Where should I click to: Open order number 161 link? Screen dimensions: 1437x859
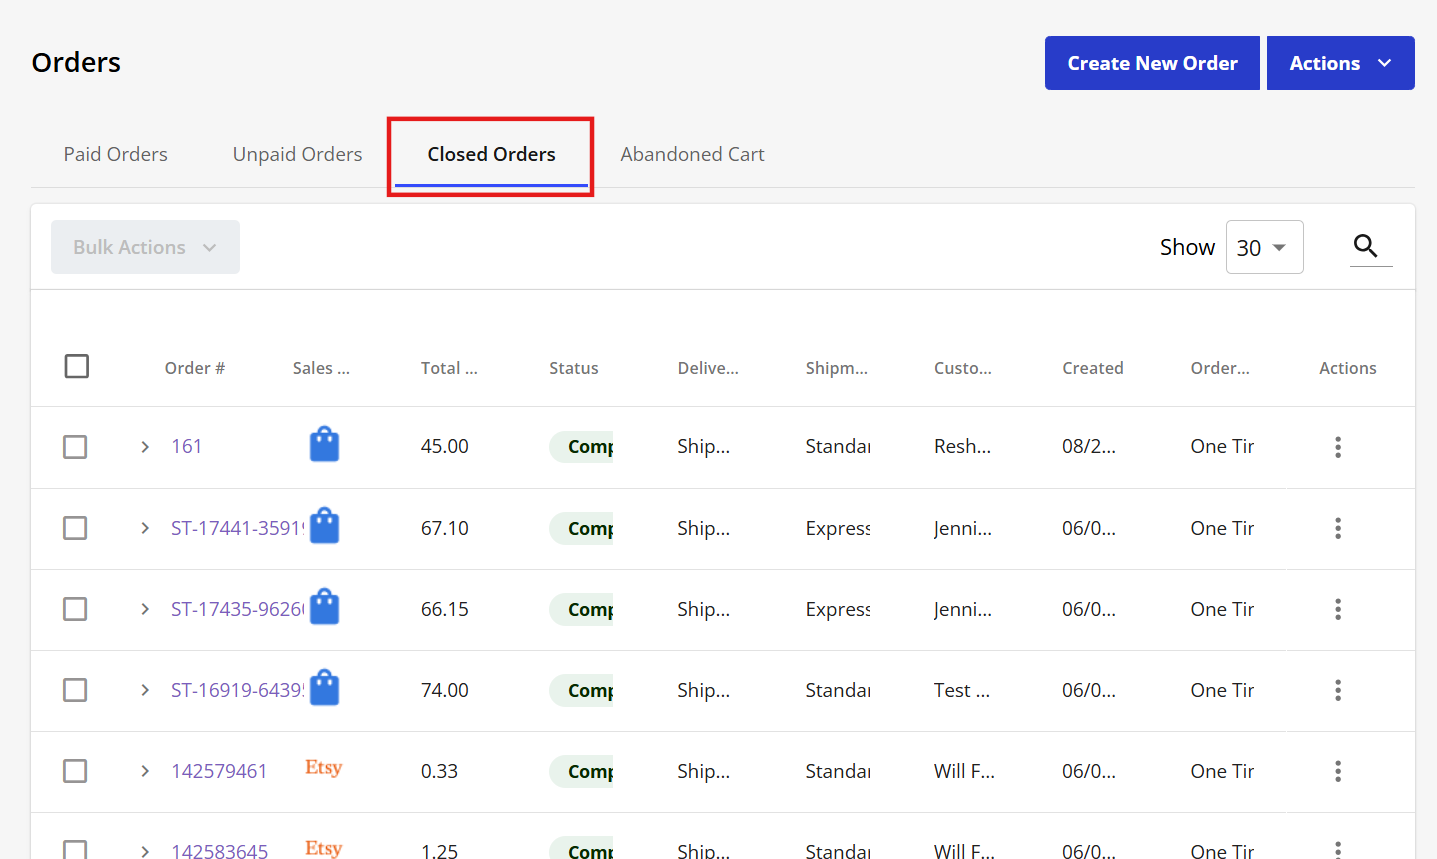click(x=187, y=446)
